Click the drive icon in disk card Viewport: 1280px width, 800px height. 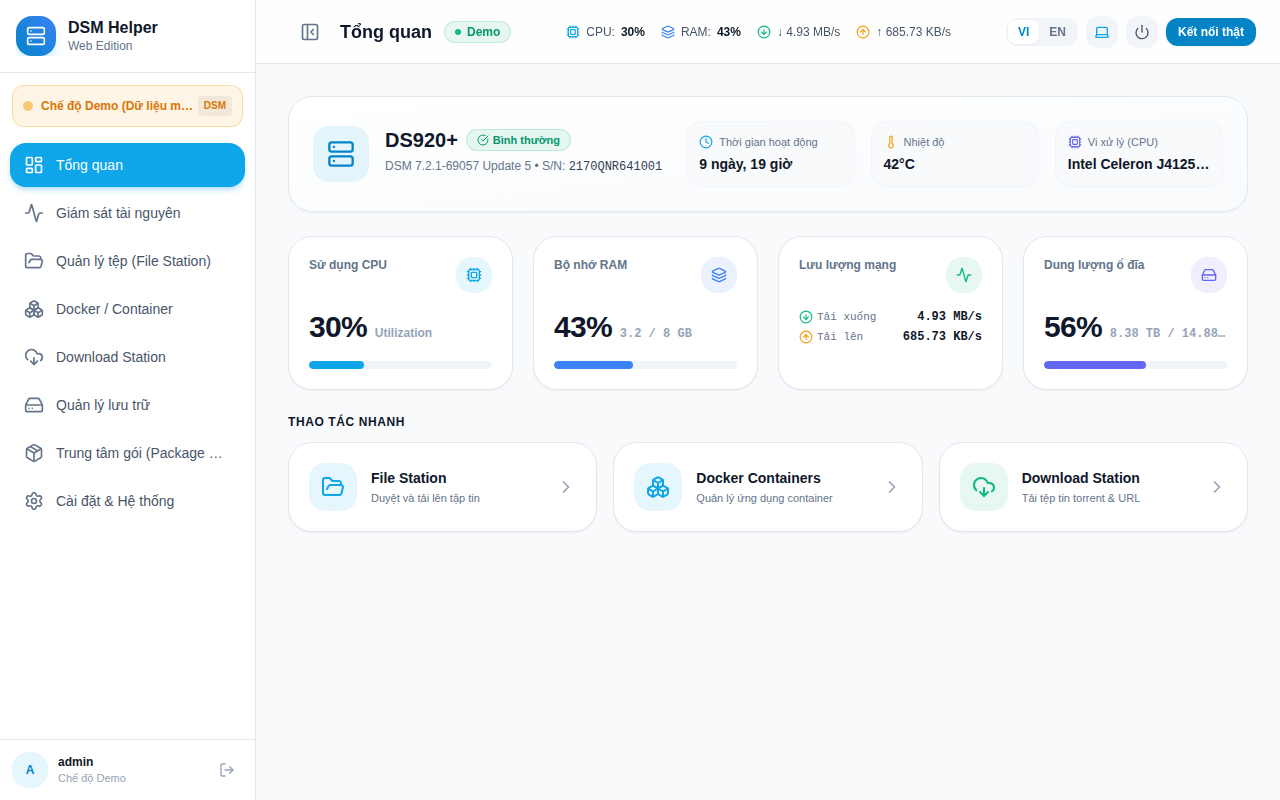tap(1209, 275)
